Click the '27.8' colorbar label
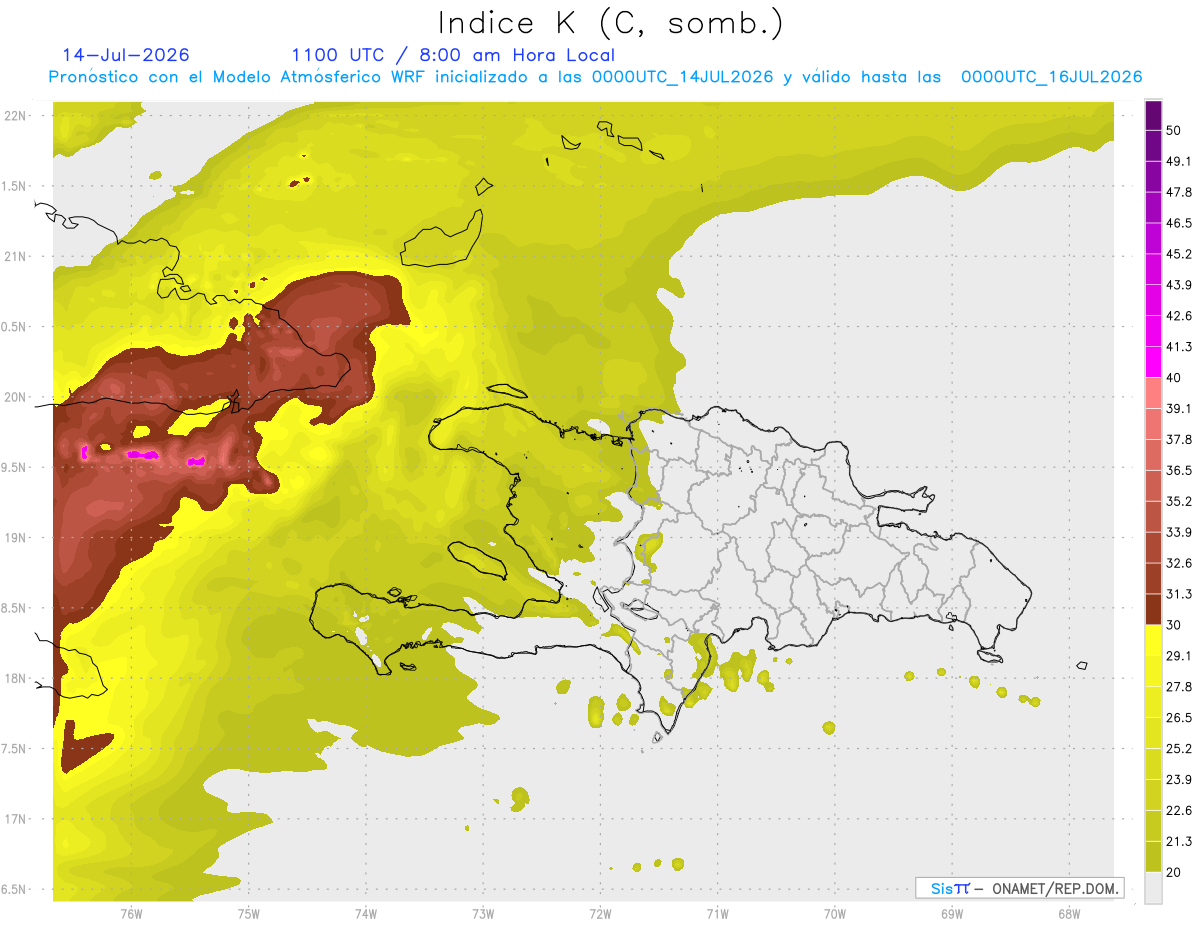The image size is (1200, 927). (1179, 687)
